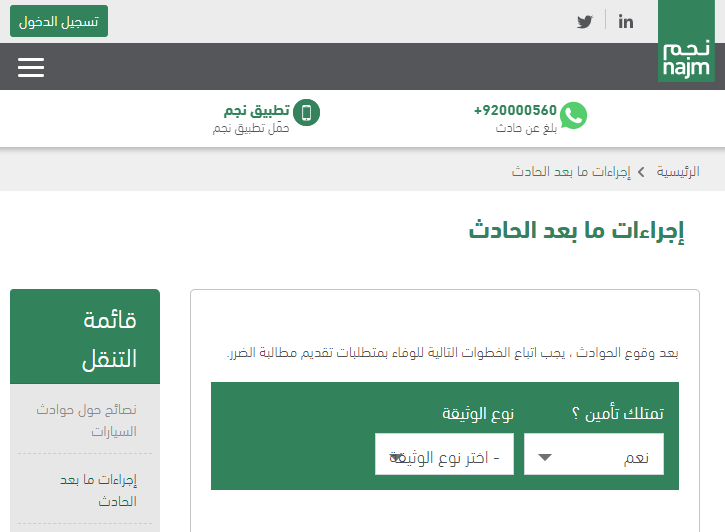Click the green WhatsApp icon
Screen dimensions: 725x532
pos(573,116)
